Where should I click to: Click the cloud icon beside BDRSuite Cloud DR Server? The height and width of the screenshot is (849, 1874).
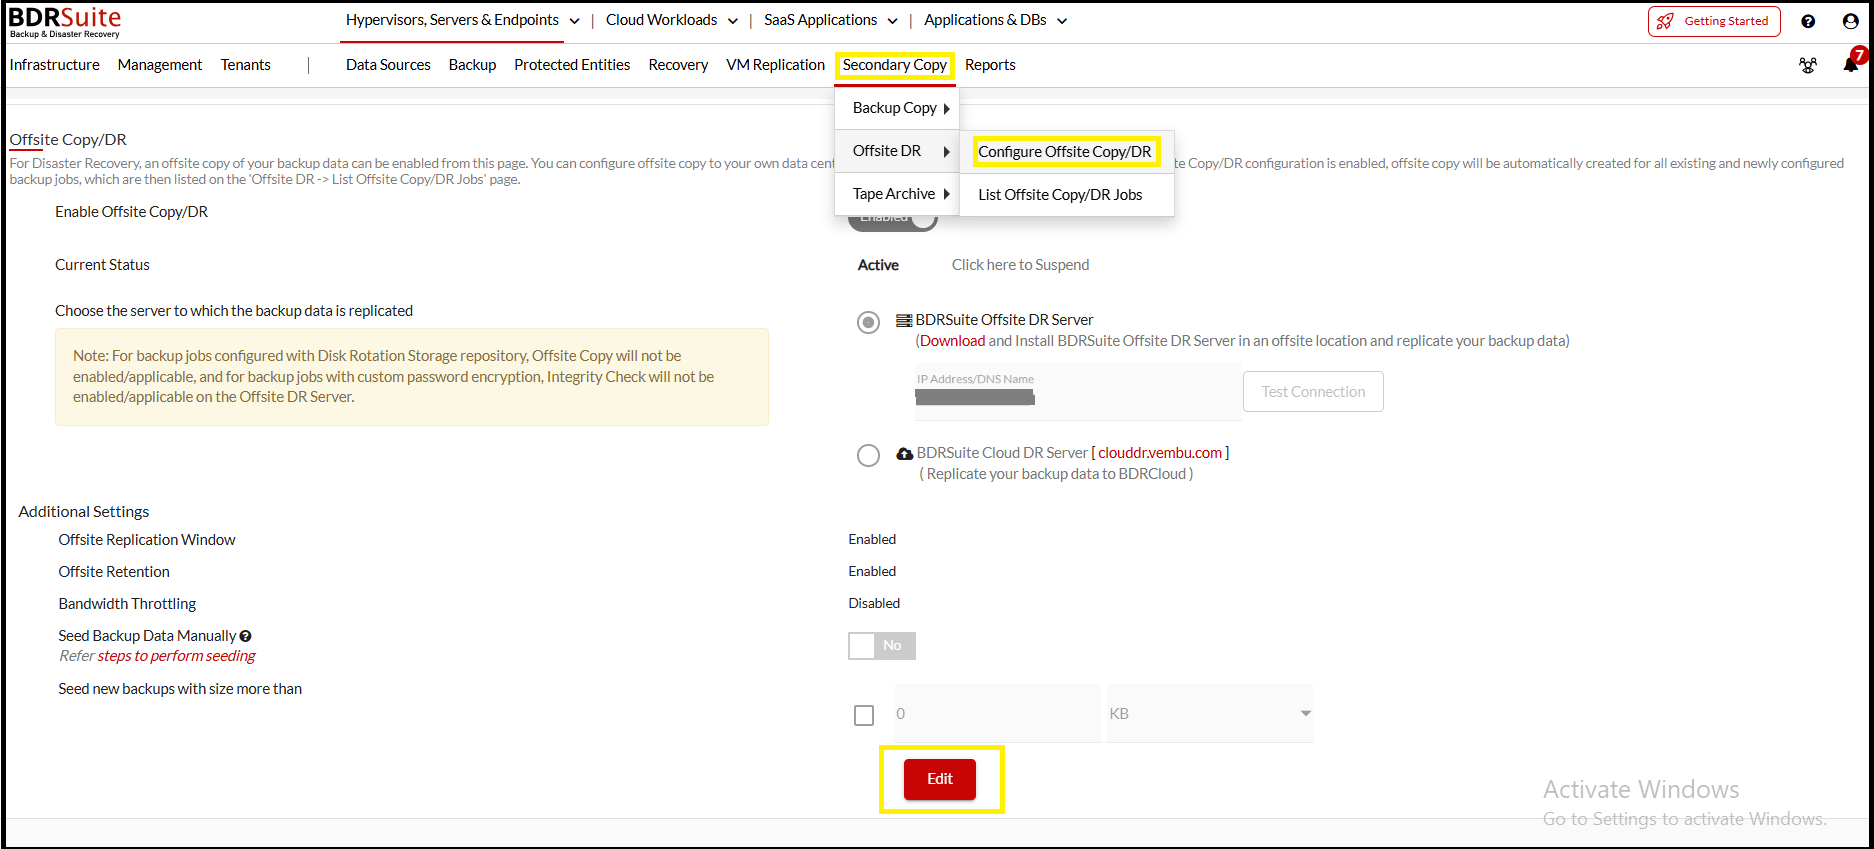click(905, 453)
